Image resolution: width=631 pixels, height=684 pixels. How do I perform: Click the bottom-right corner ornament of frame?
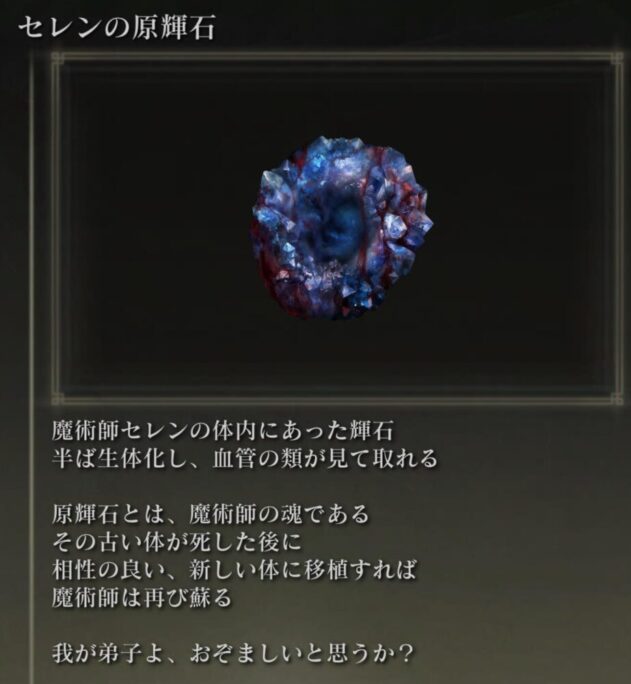[x=617, y=398]
